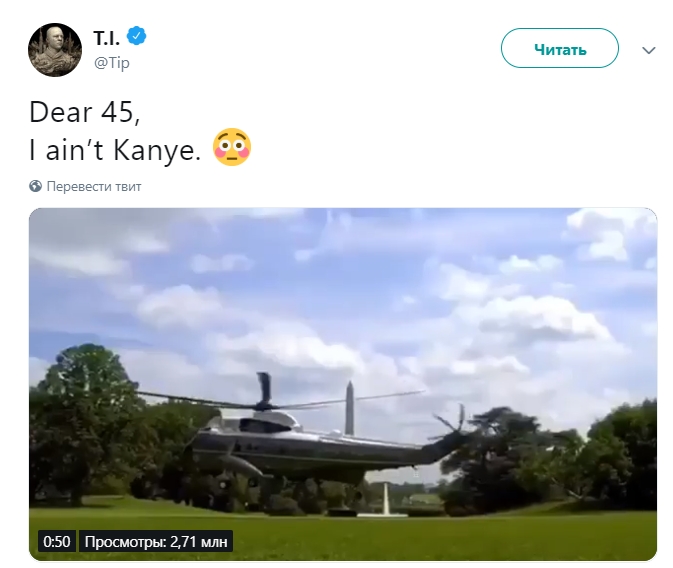Screen dimensions: 673x568
Task: Click the T.I. display name
Action: (106, 38)
